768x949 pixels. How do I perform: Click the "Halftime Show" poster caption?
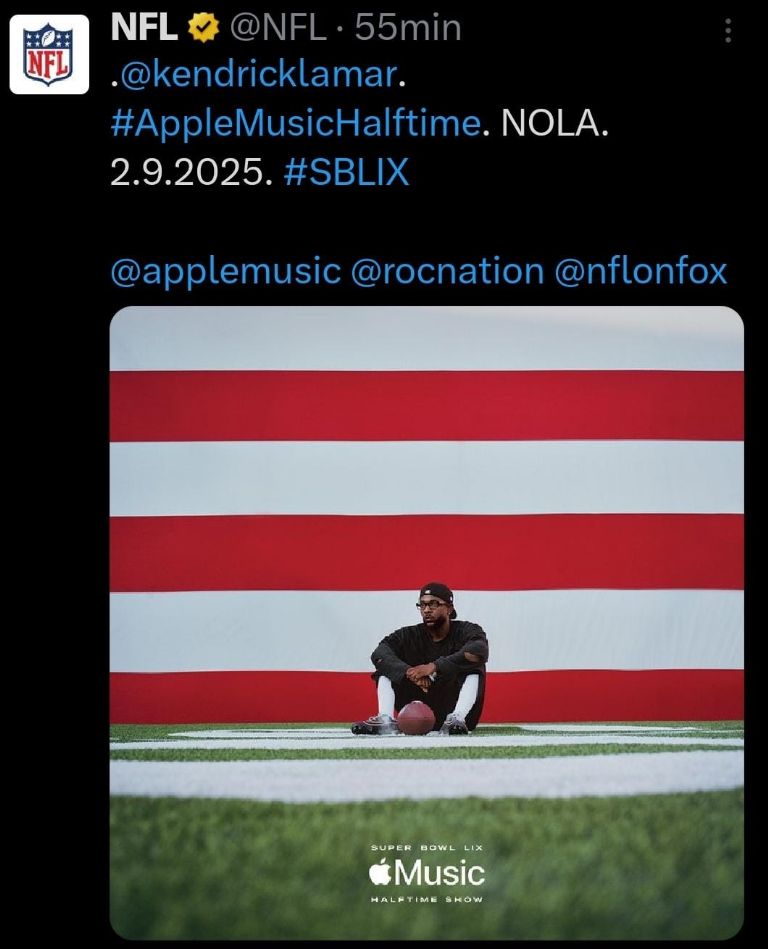tap(426, 900)
